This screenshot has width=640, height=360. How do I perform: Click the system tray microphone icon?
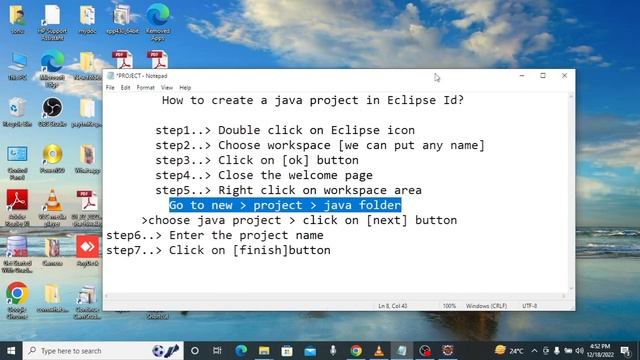pyautogui.click(x=557, y=351)
